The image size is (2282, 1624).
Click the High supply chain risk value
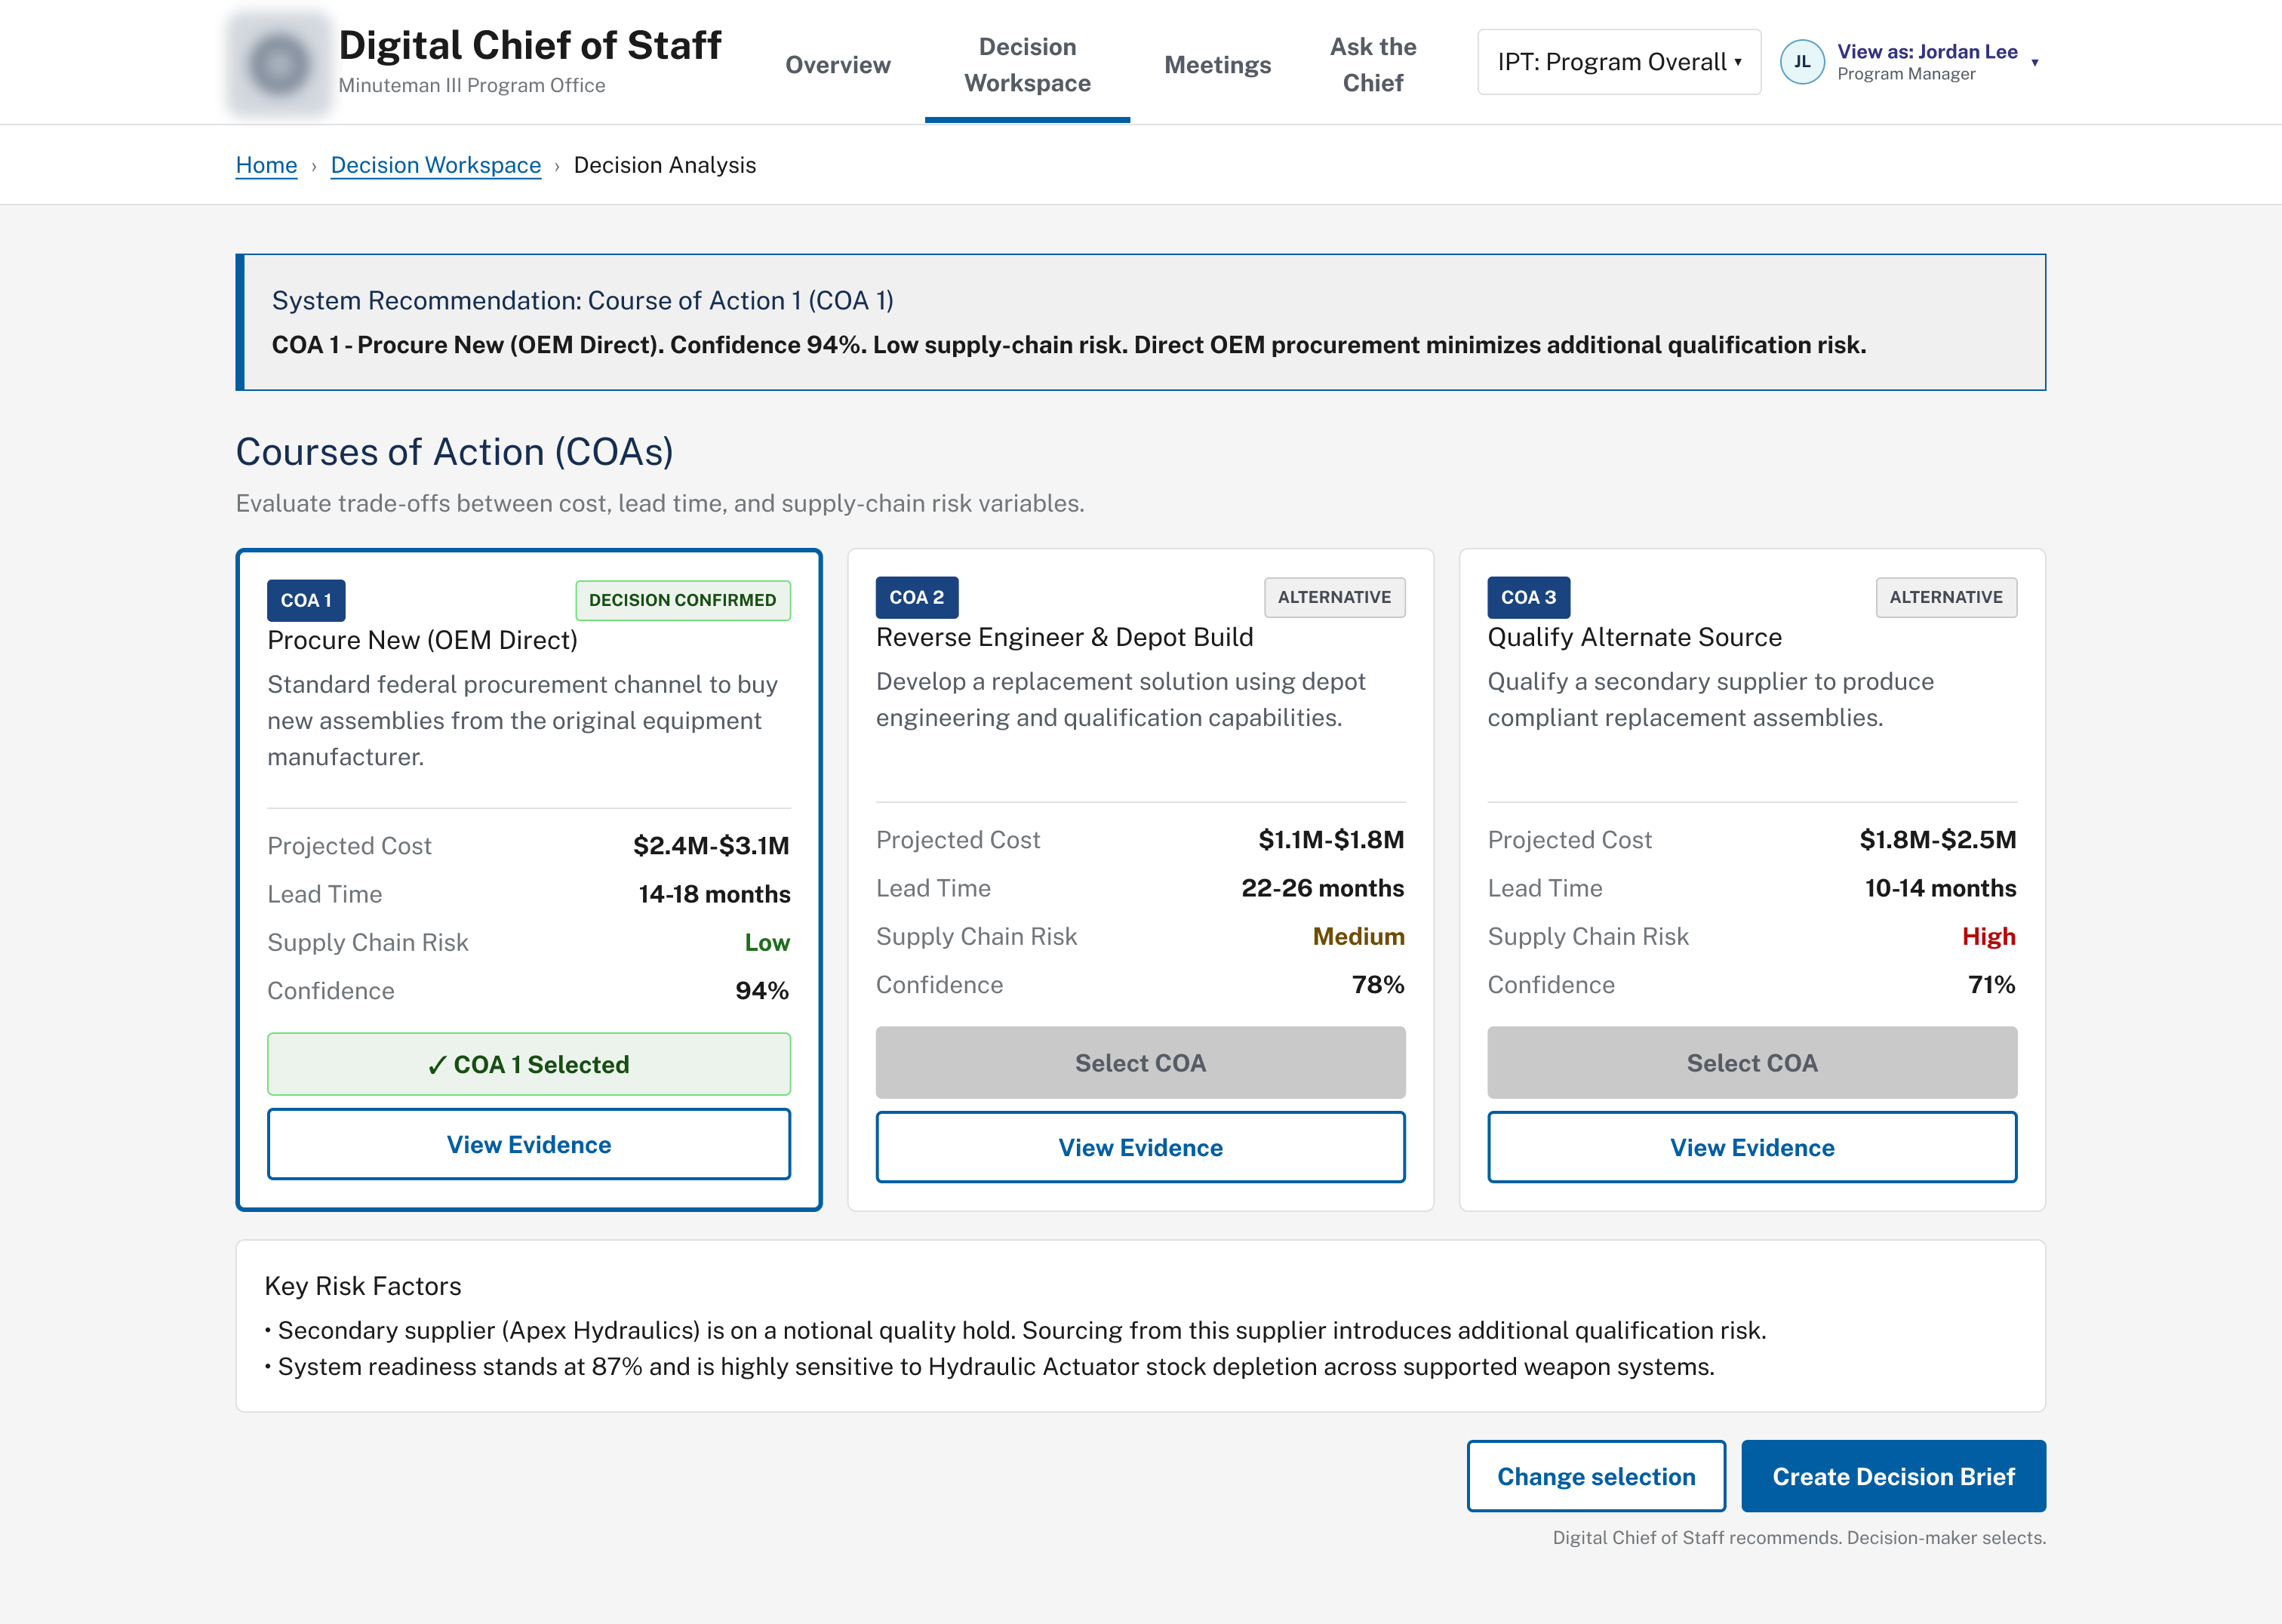[1988, 936]
